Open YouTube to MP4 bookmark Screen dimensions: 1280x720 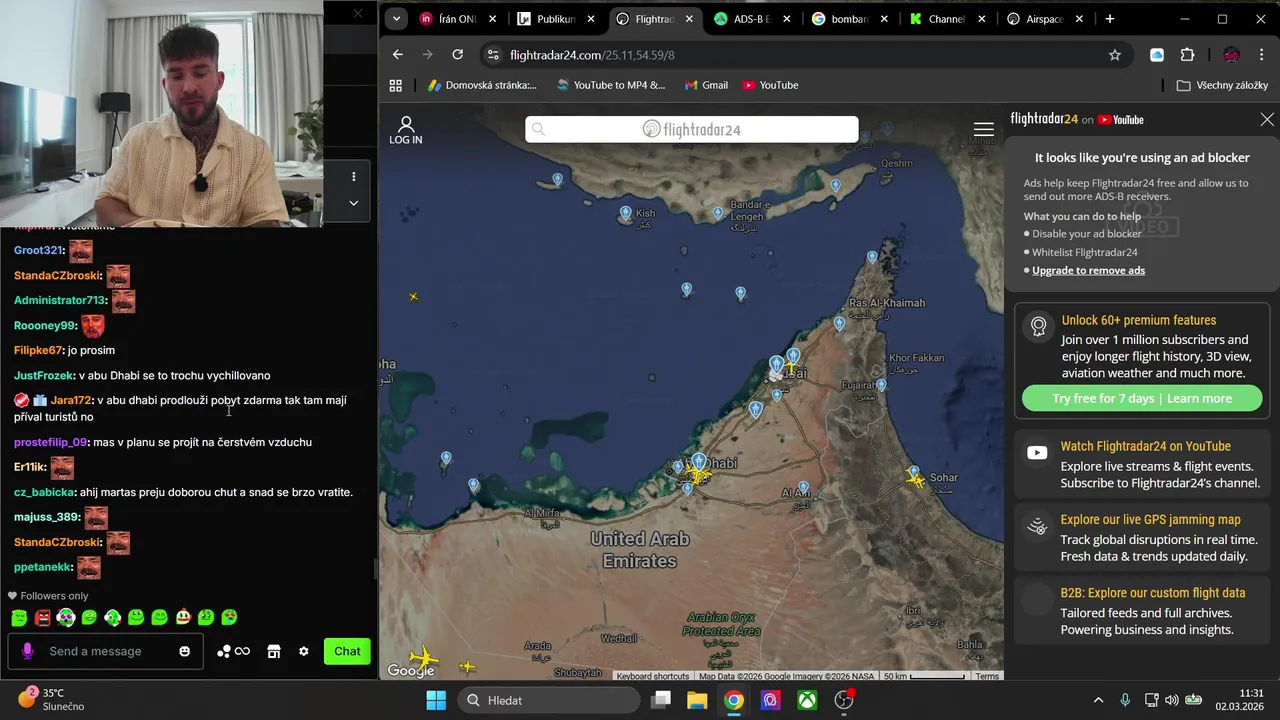click(610, 85)
